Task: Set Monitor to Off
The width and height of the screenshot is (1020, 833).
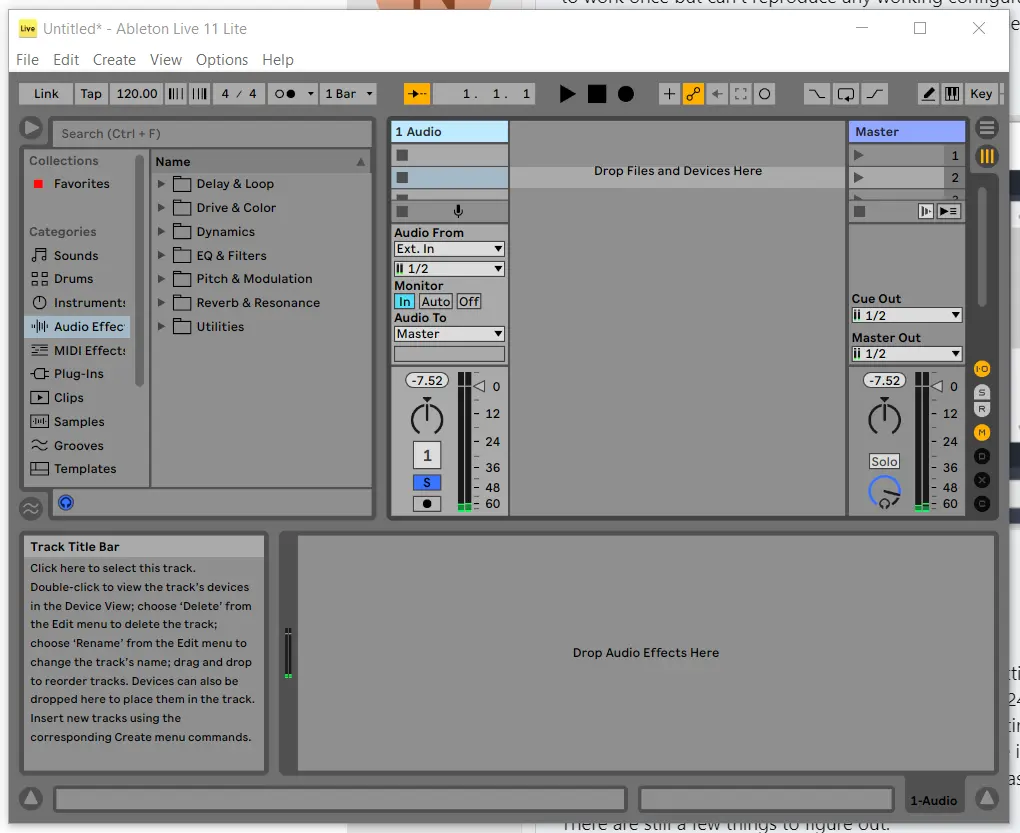Action: coord(469,302)
